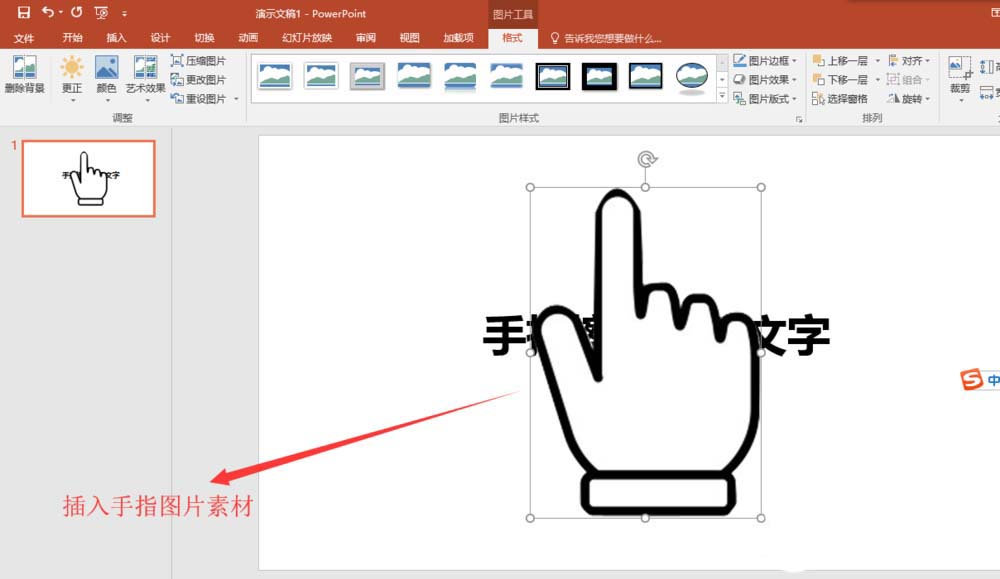Select slide 1 thumbnail in slide panel

(x=88, y=176)
